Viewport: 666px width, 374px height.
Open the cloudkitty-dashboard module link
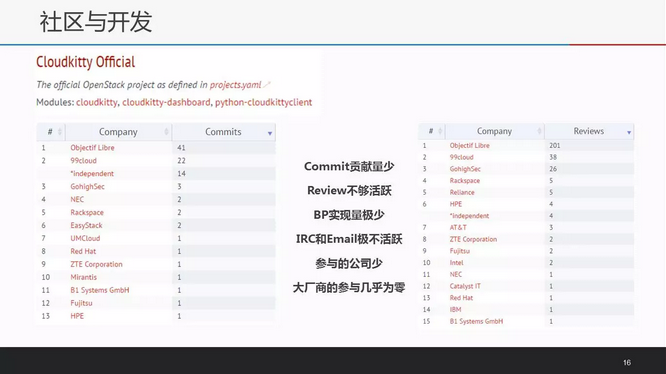[166, 102]
